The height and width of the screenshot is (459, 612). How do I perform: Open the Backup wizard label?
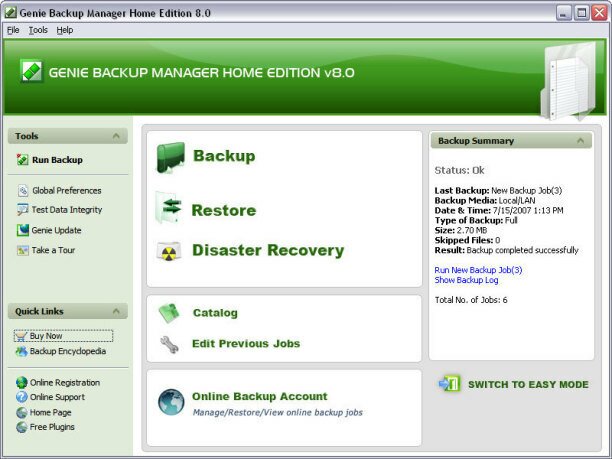[224, 156]
